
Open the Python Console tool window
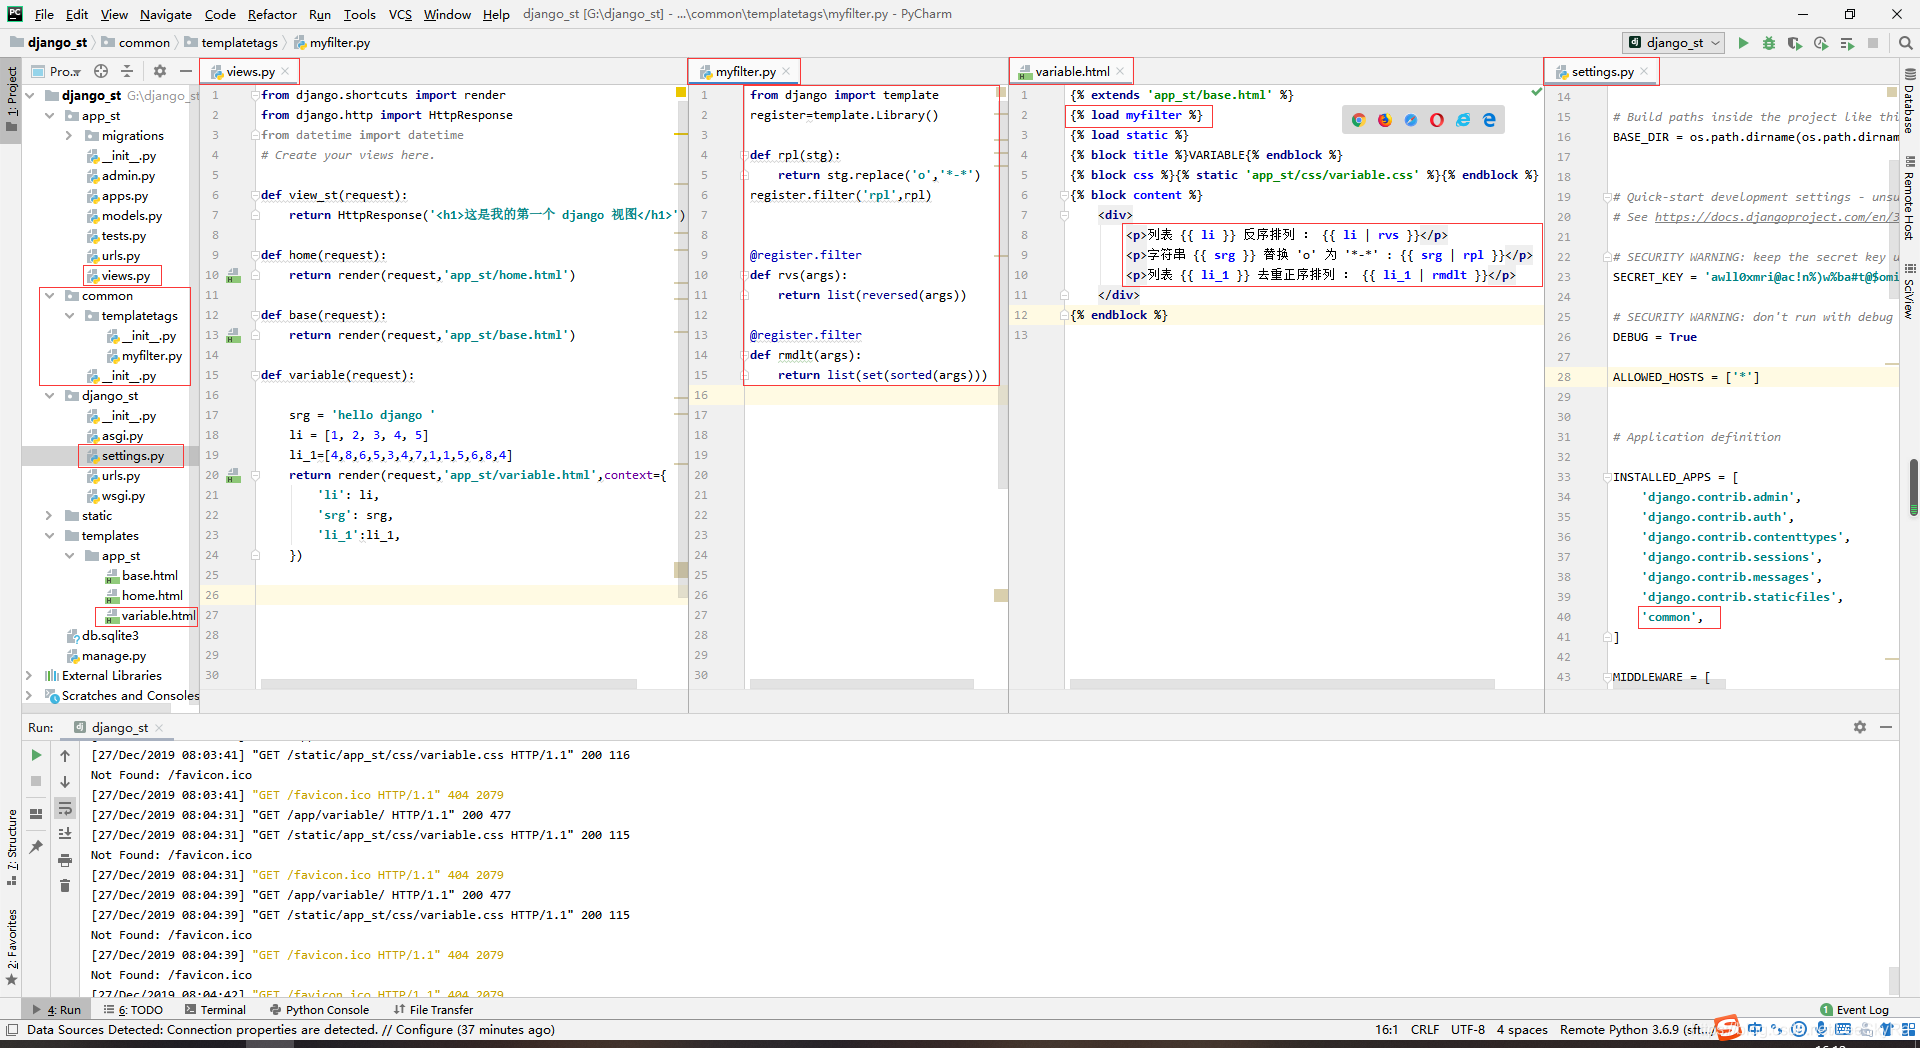319,1010
